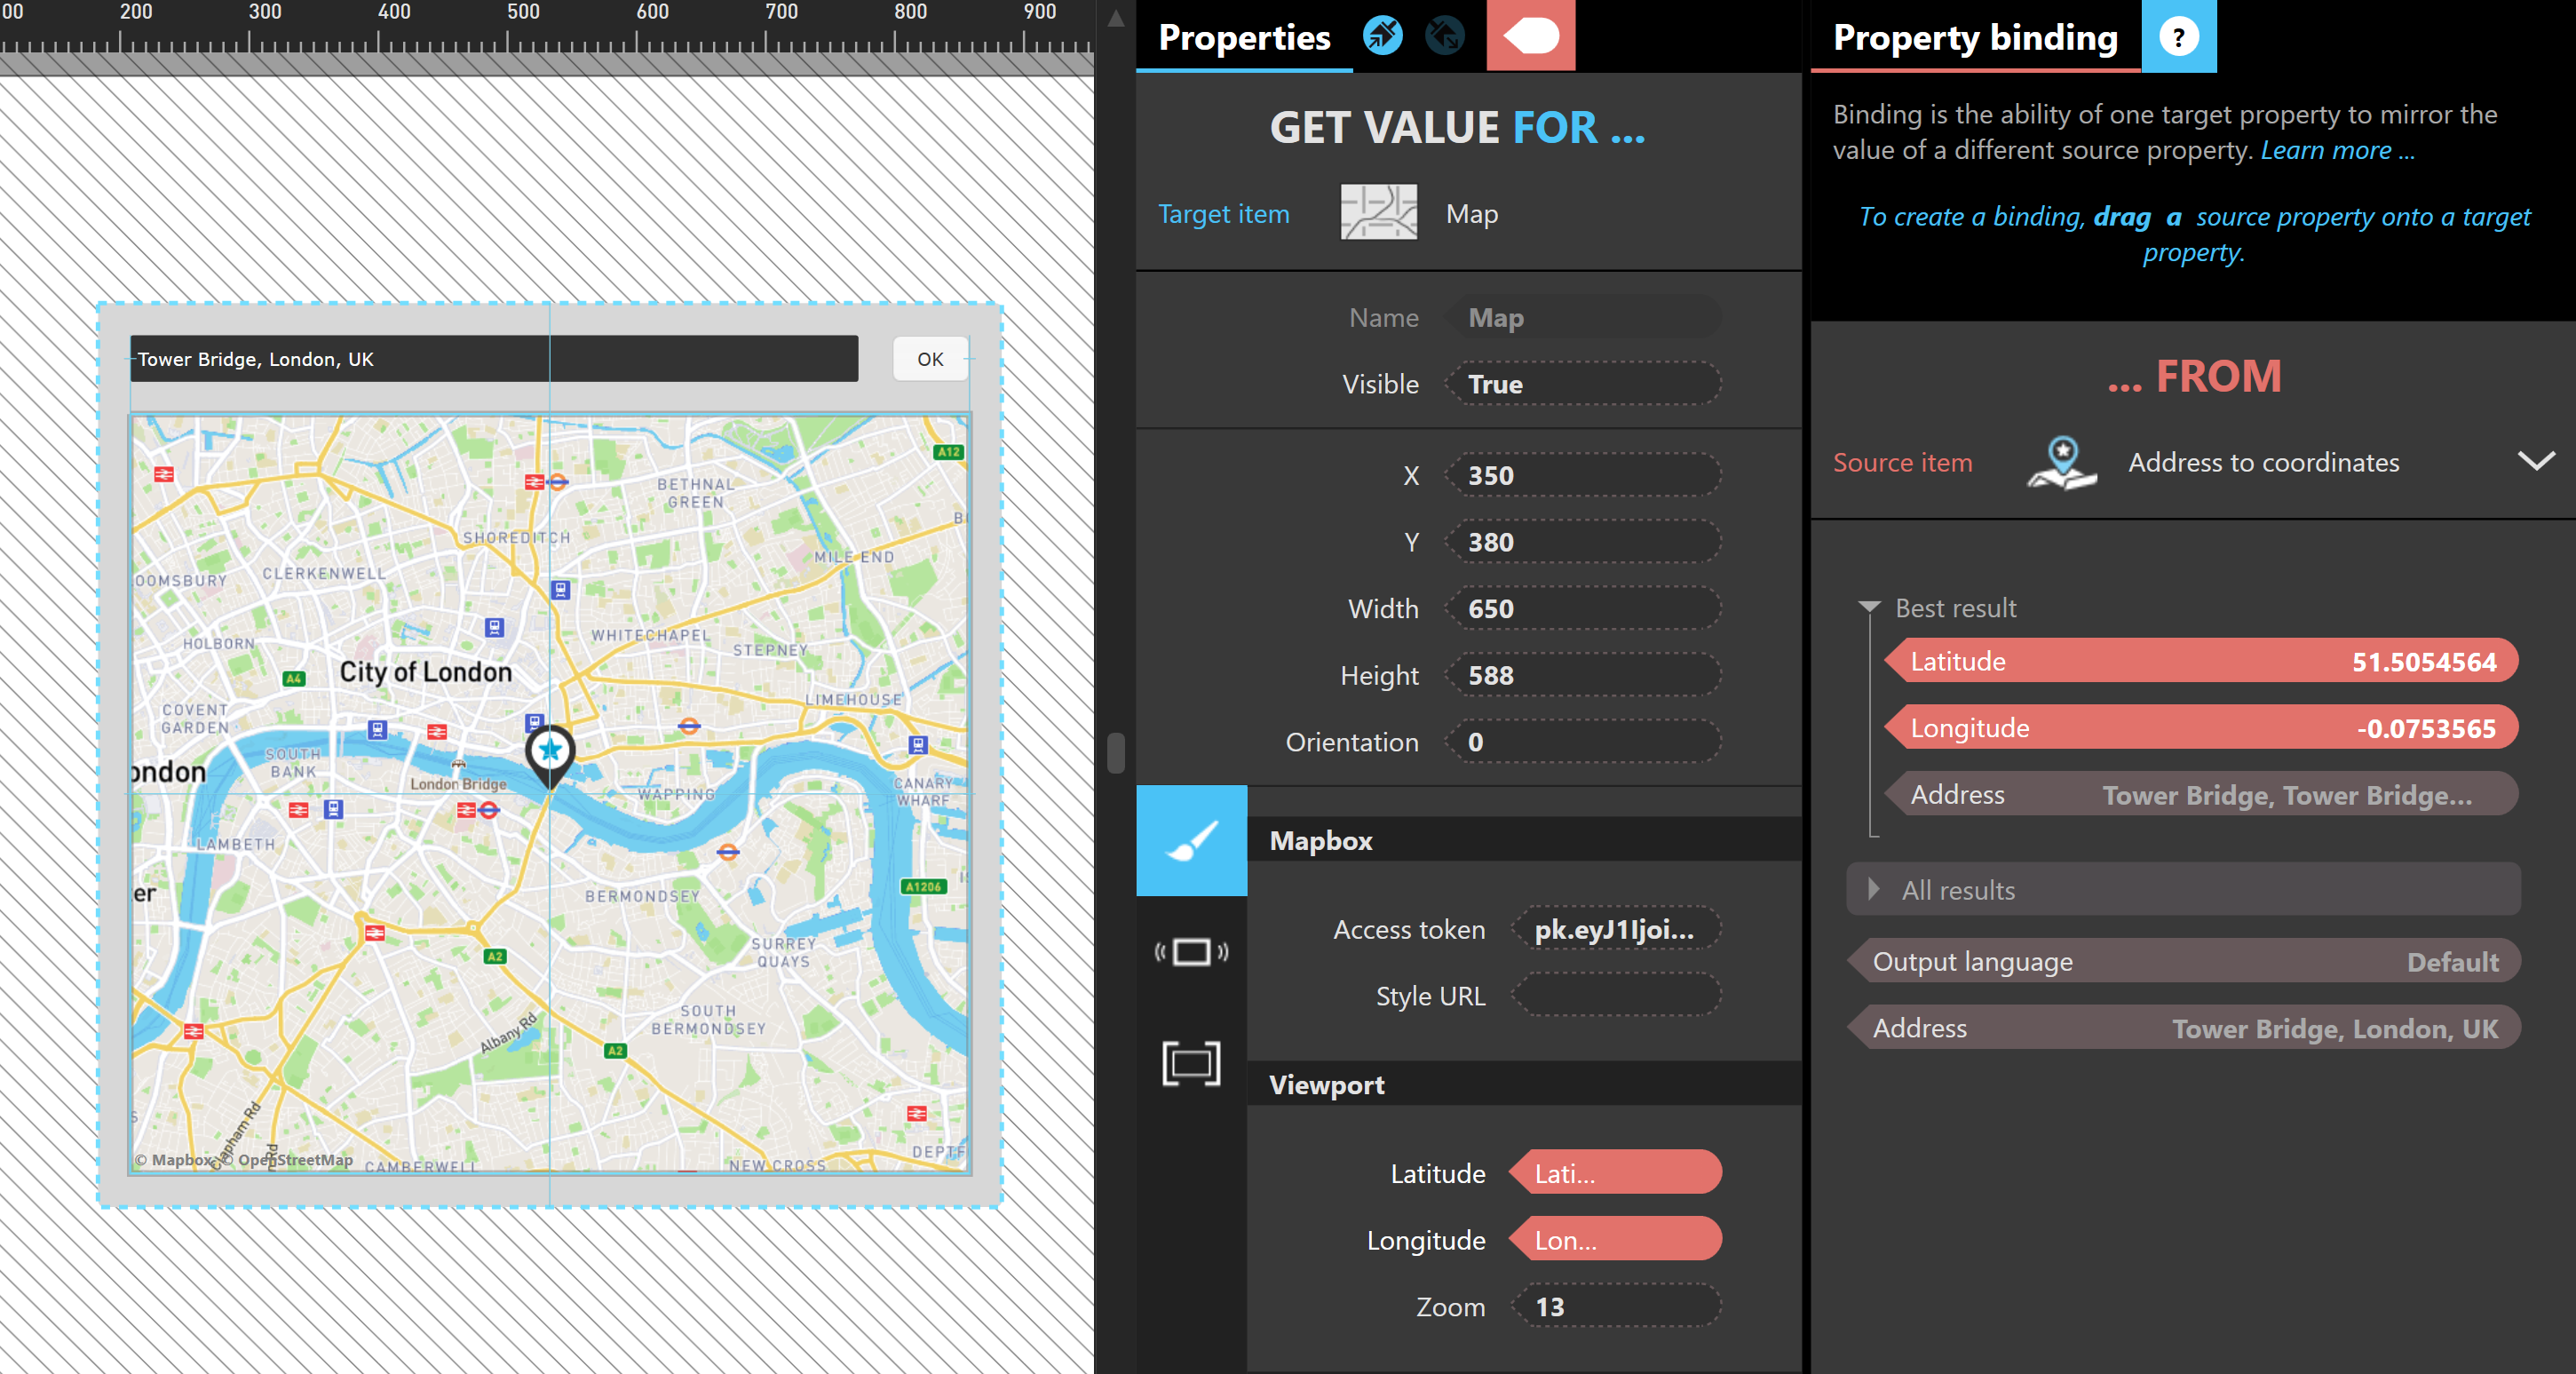Select the frame layout section icon
The width and height of the screenshot is (2576, 1374).
(x=1191, y=1062)
